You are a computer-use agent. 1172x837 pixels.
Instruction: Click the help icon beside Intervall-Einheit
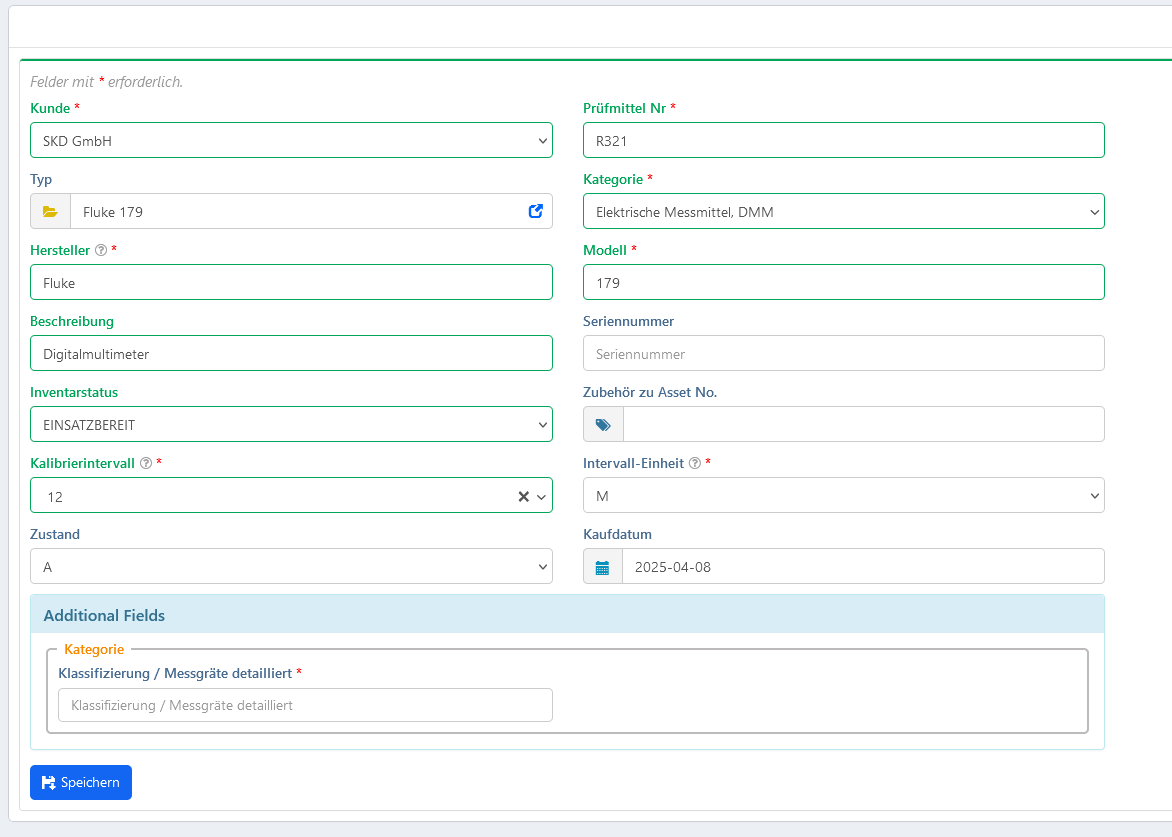[695, 464]
